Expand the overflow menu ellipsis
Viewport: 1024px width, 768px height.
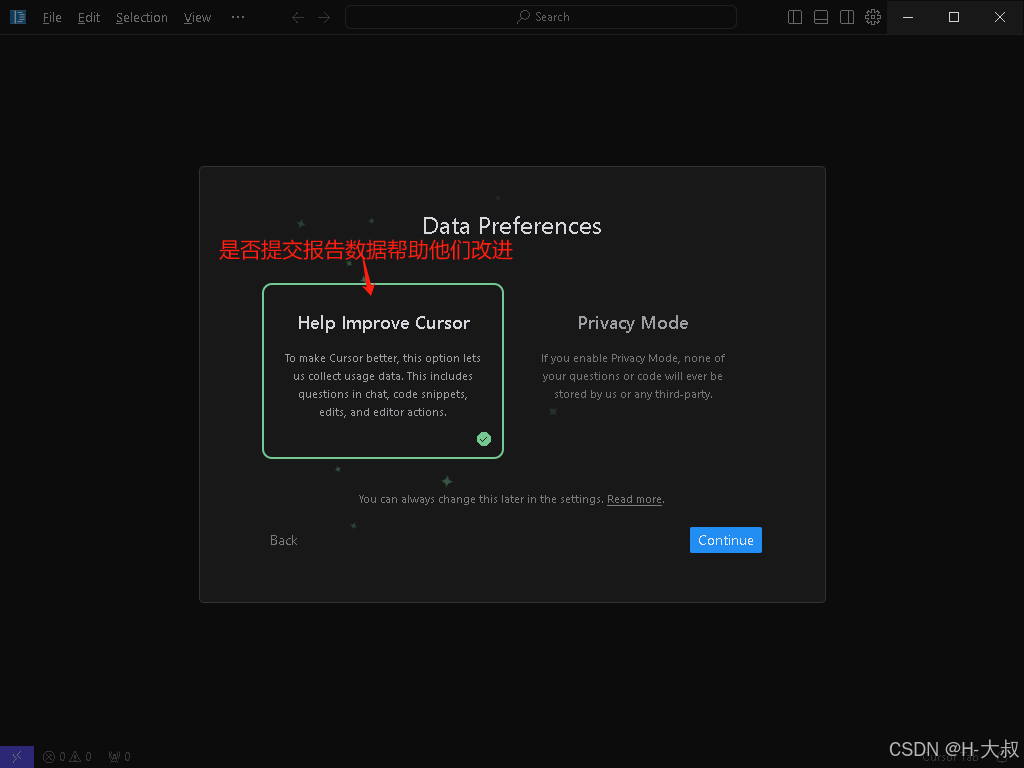pyautogui.click(x=238, y=17)
